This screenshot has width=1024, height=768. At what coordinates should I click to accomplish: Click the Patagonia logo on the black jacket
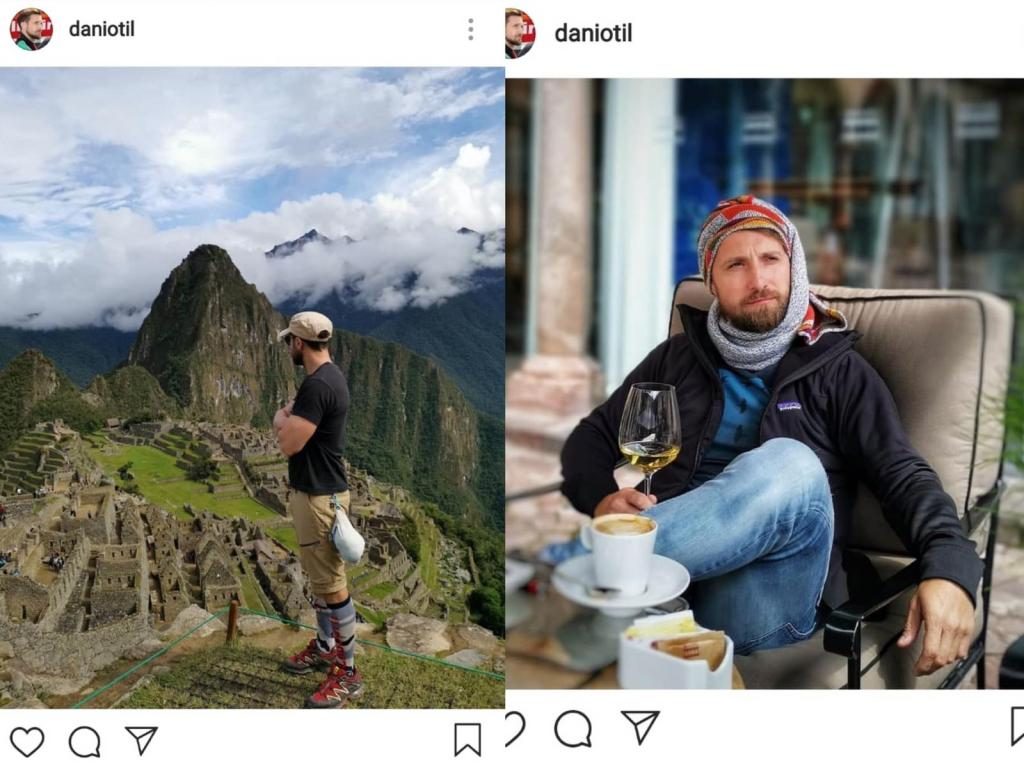789,406
